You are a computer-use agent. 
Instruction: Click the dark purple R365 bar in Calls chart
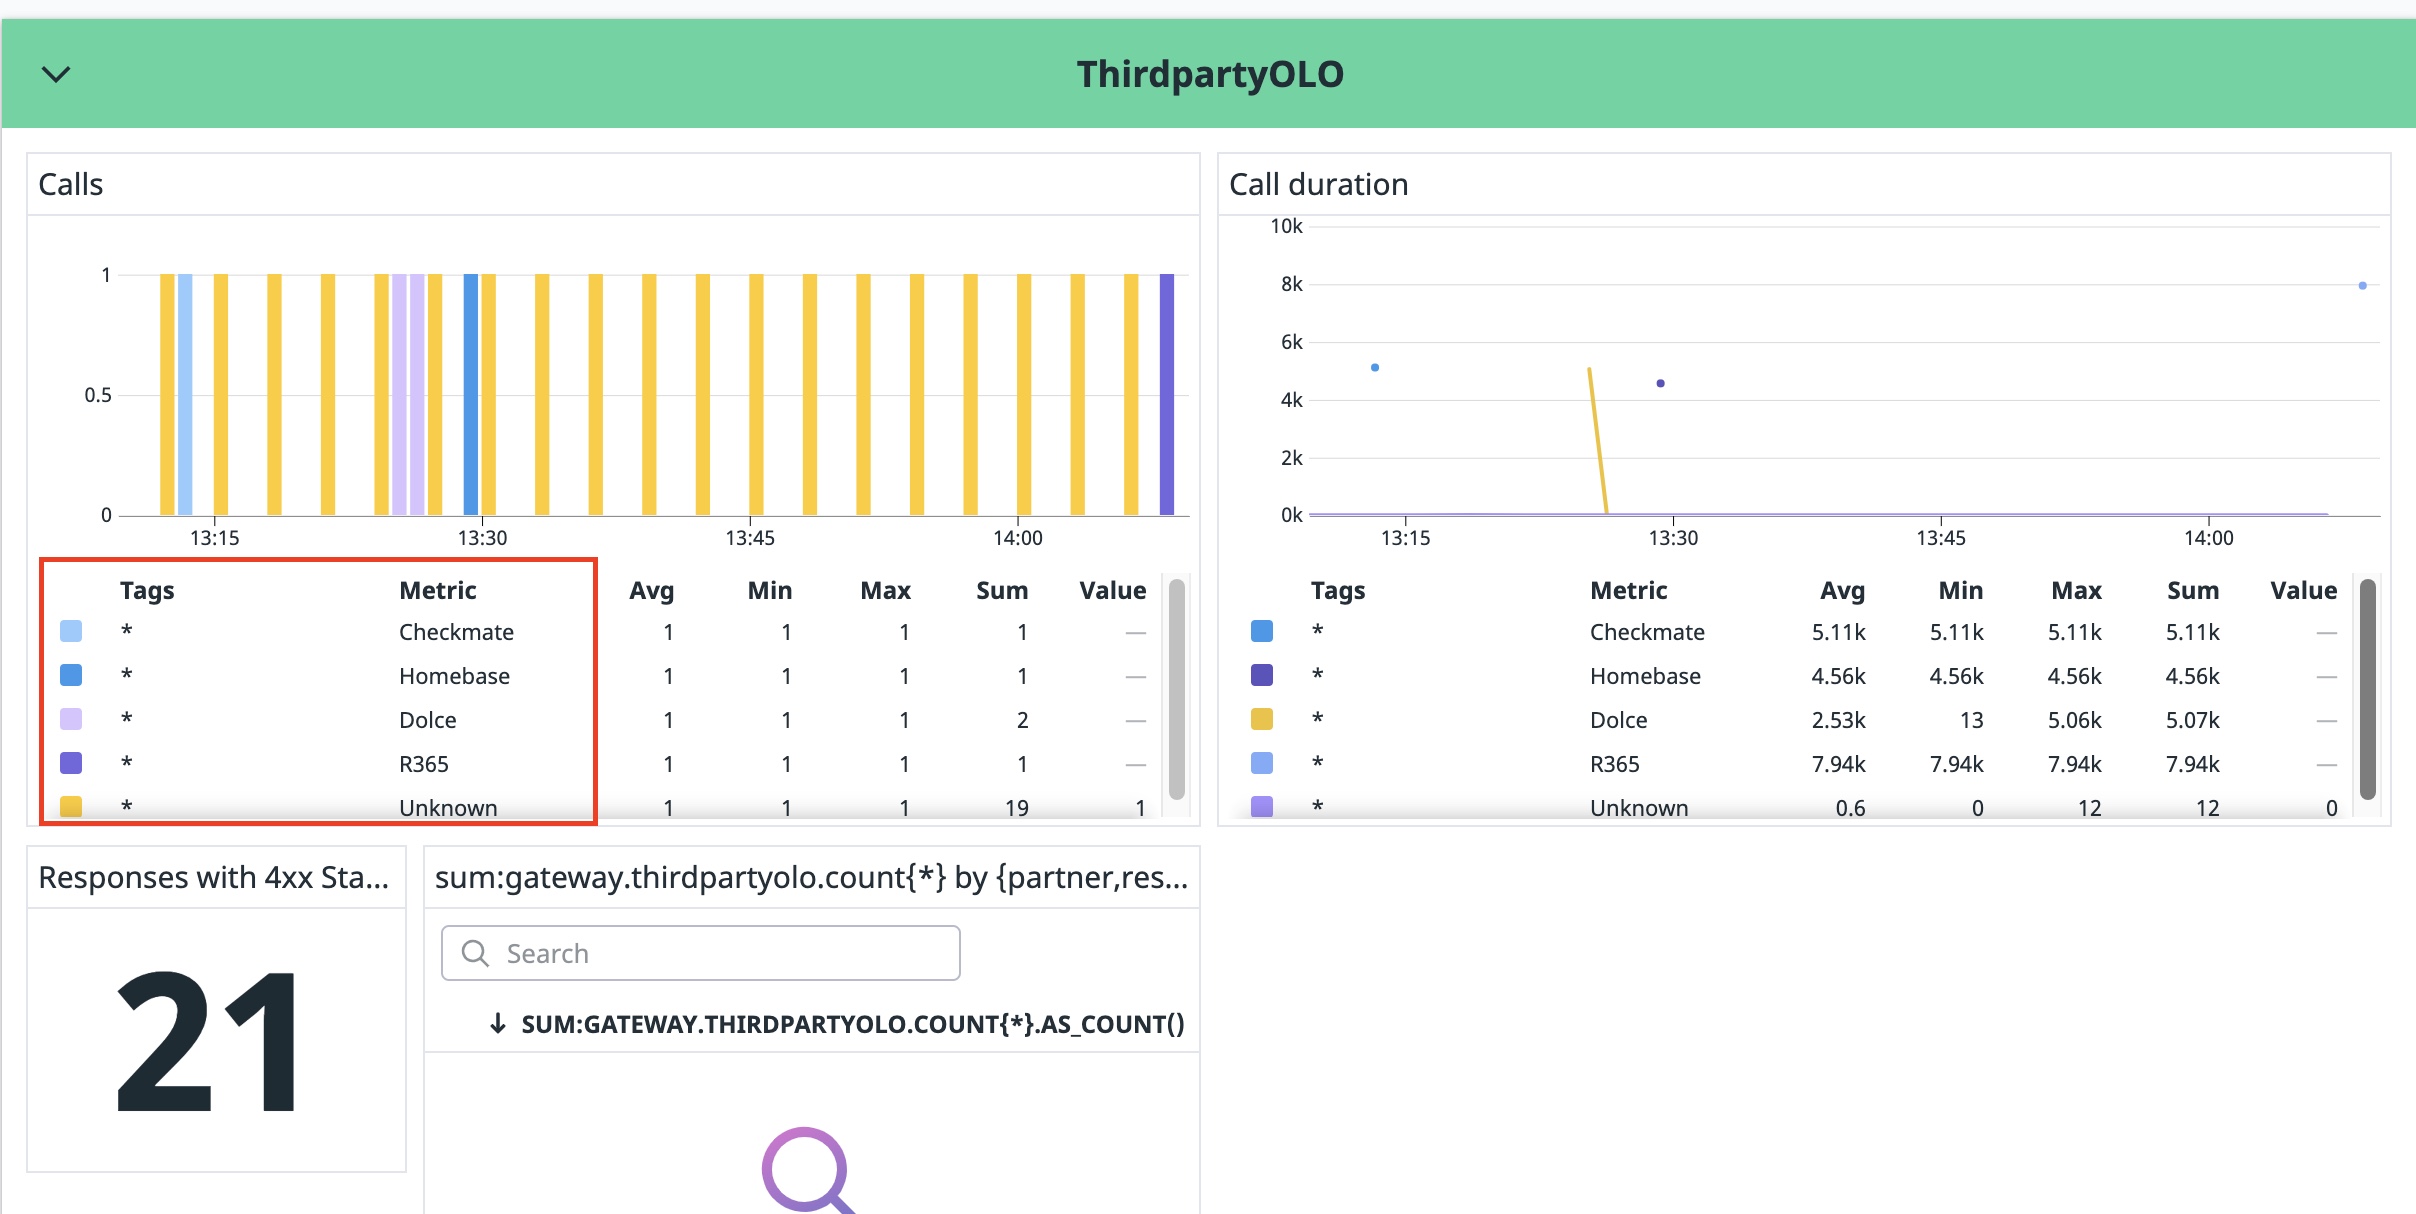click(1167, 394)
